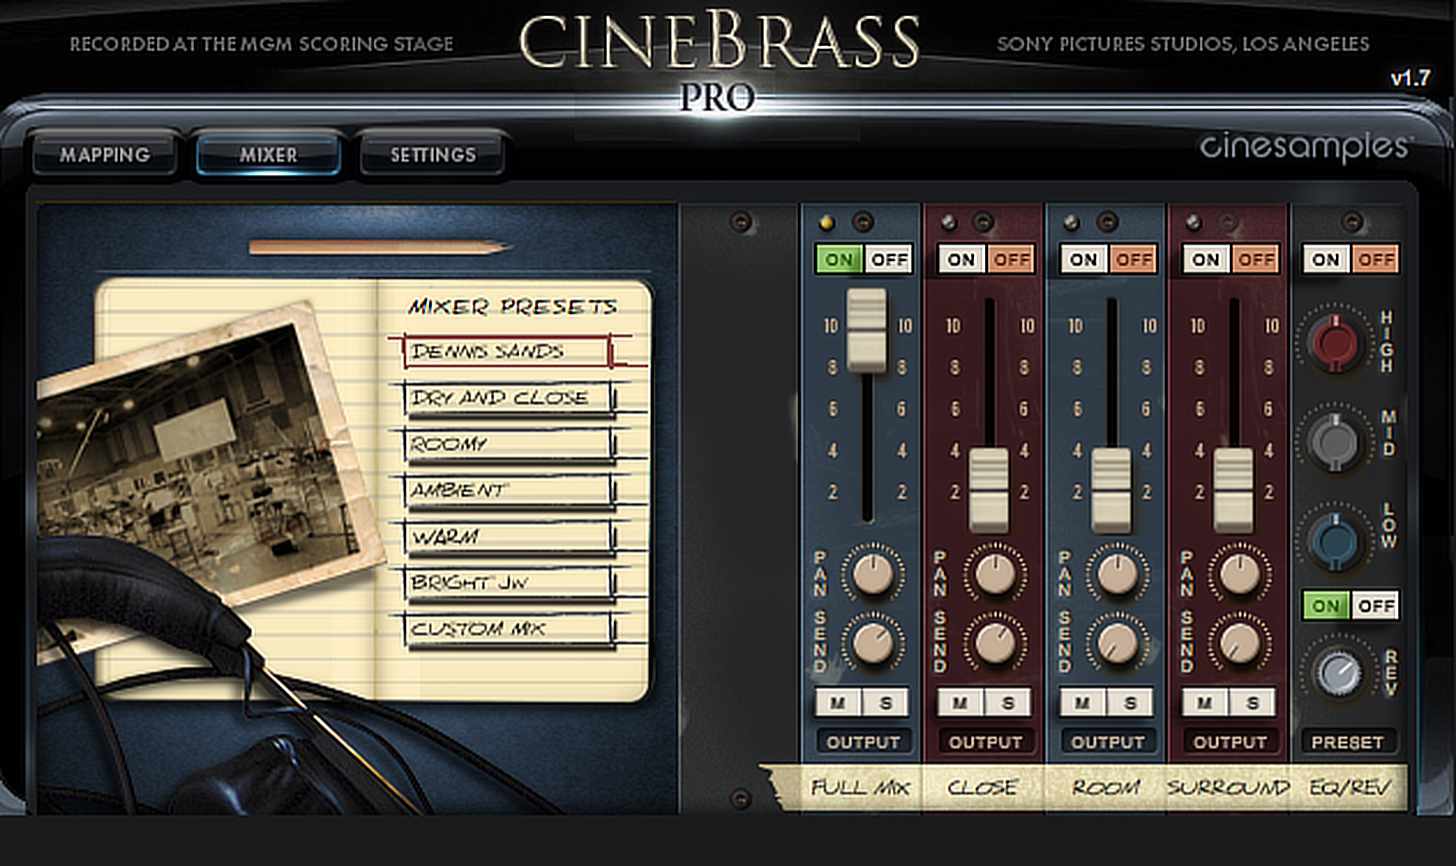The image size is (1456, 866).
Task: Click the Room channel OFF button
Action: [1133, 260]
